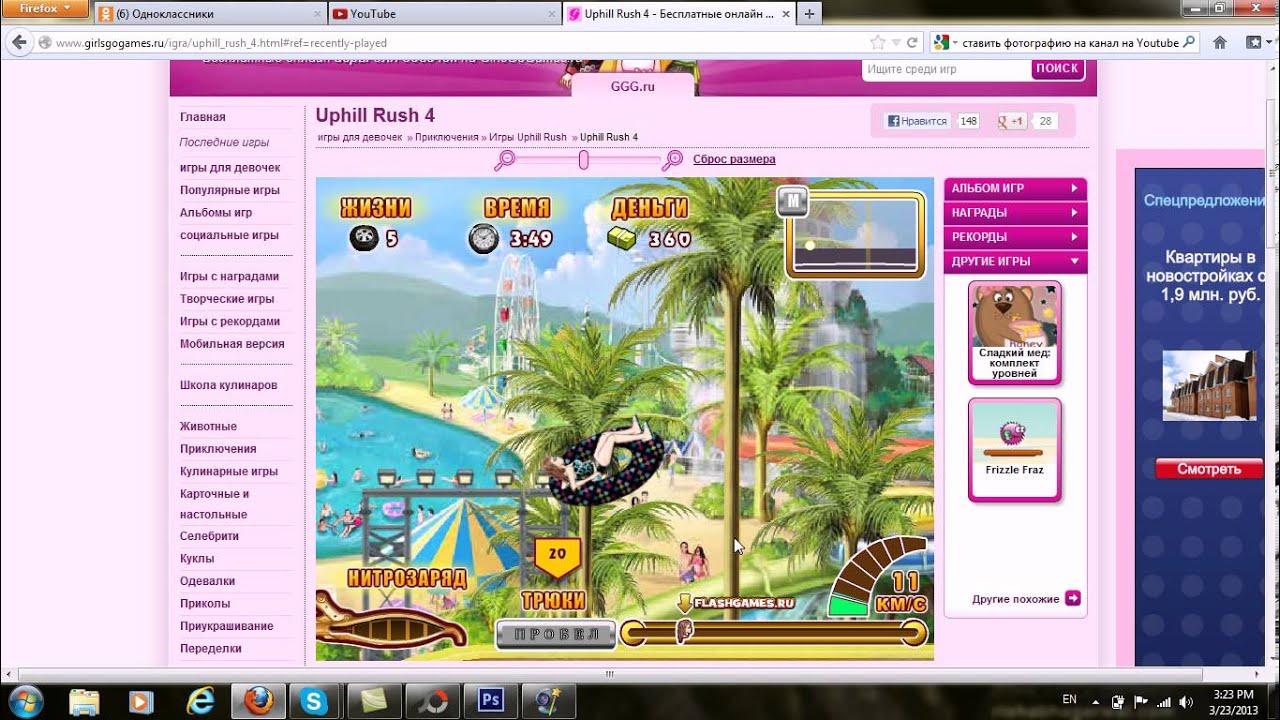Click the volume icon in the system tray
Image resolution: width=1280 pixels, height=720 pixels.
pyautogui.click(x=1186, y=701)
